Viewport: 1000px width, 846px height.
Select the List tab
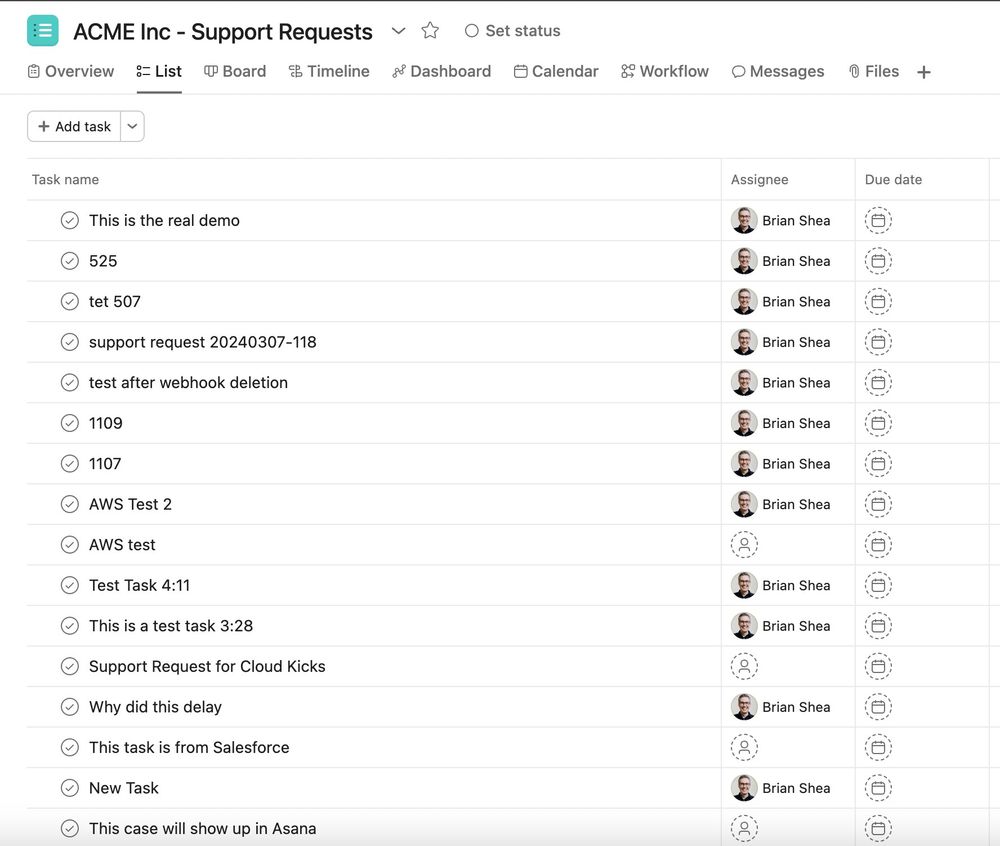tap(159, 71)
